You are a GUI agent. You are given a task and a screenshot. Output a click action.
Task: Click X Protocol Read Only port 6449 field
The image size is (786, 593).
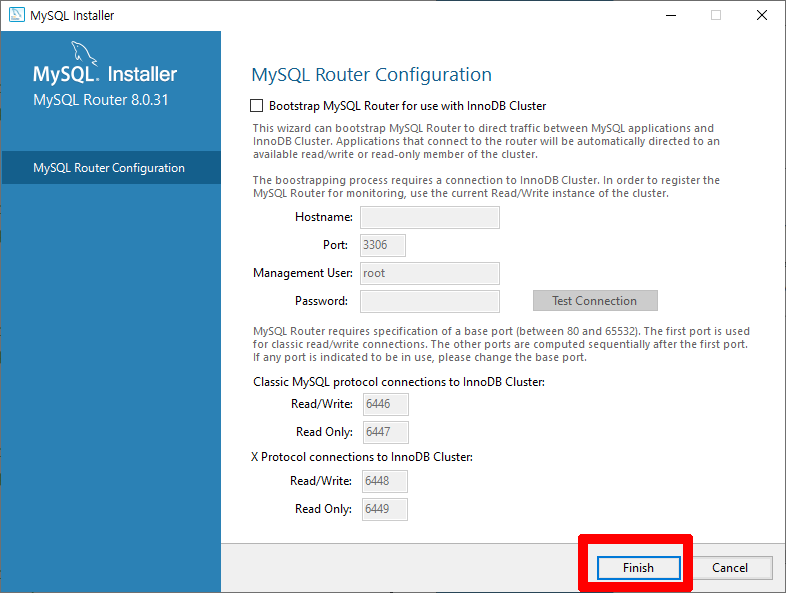click(x=384, y=509)
